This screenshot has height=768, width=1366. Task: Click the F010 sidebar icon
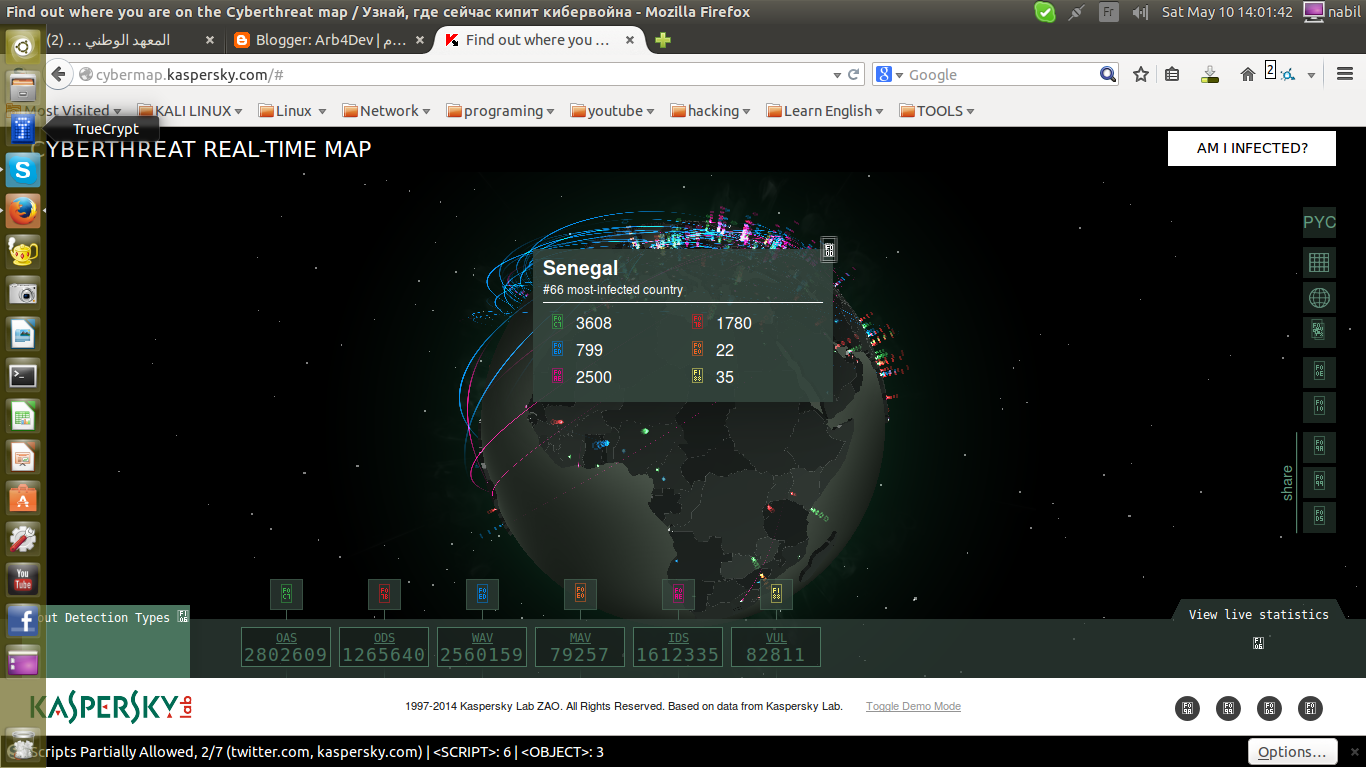pyautogui.click(x=1319, y=407)
